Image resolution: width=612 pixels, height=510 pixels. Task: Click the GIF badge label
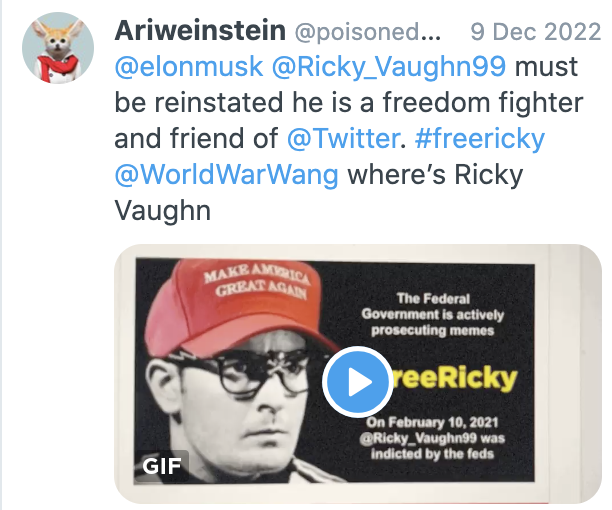pyautogui.click(x=162, y=466)
